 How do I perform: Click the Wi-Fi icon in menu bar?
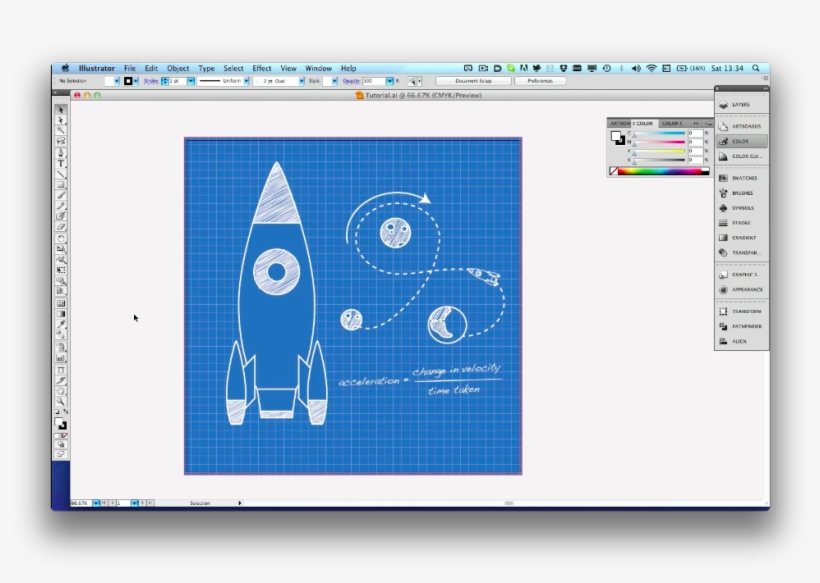[x=651, y=68]
